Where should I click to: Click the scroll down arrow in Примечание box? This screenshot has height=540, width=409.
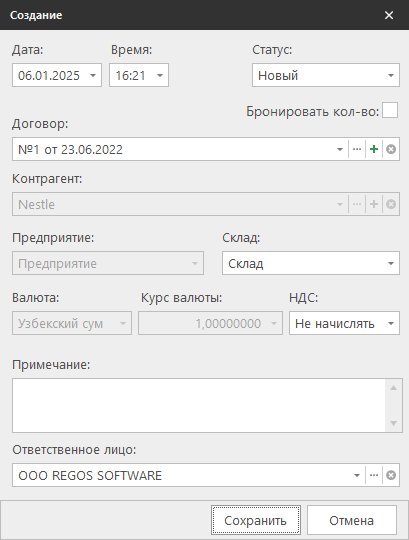point(394,423)
